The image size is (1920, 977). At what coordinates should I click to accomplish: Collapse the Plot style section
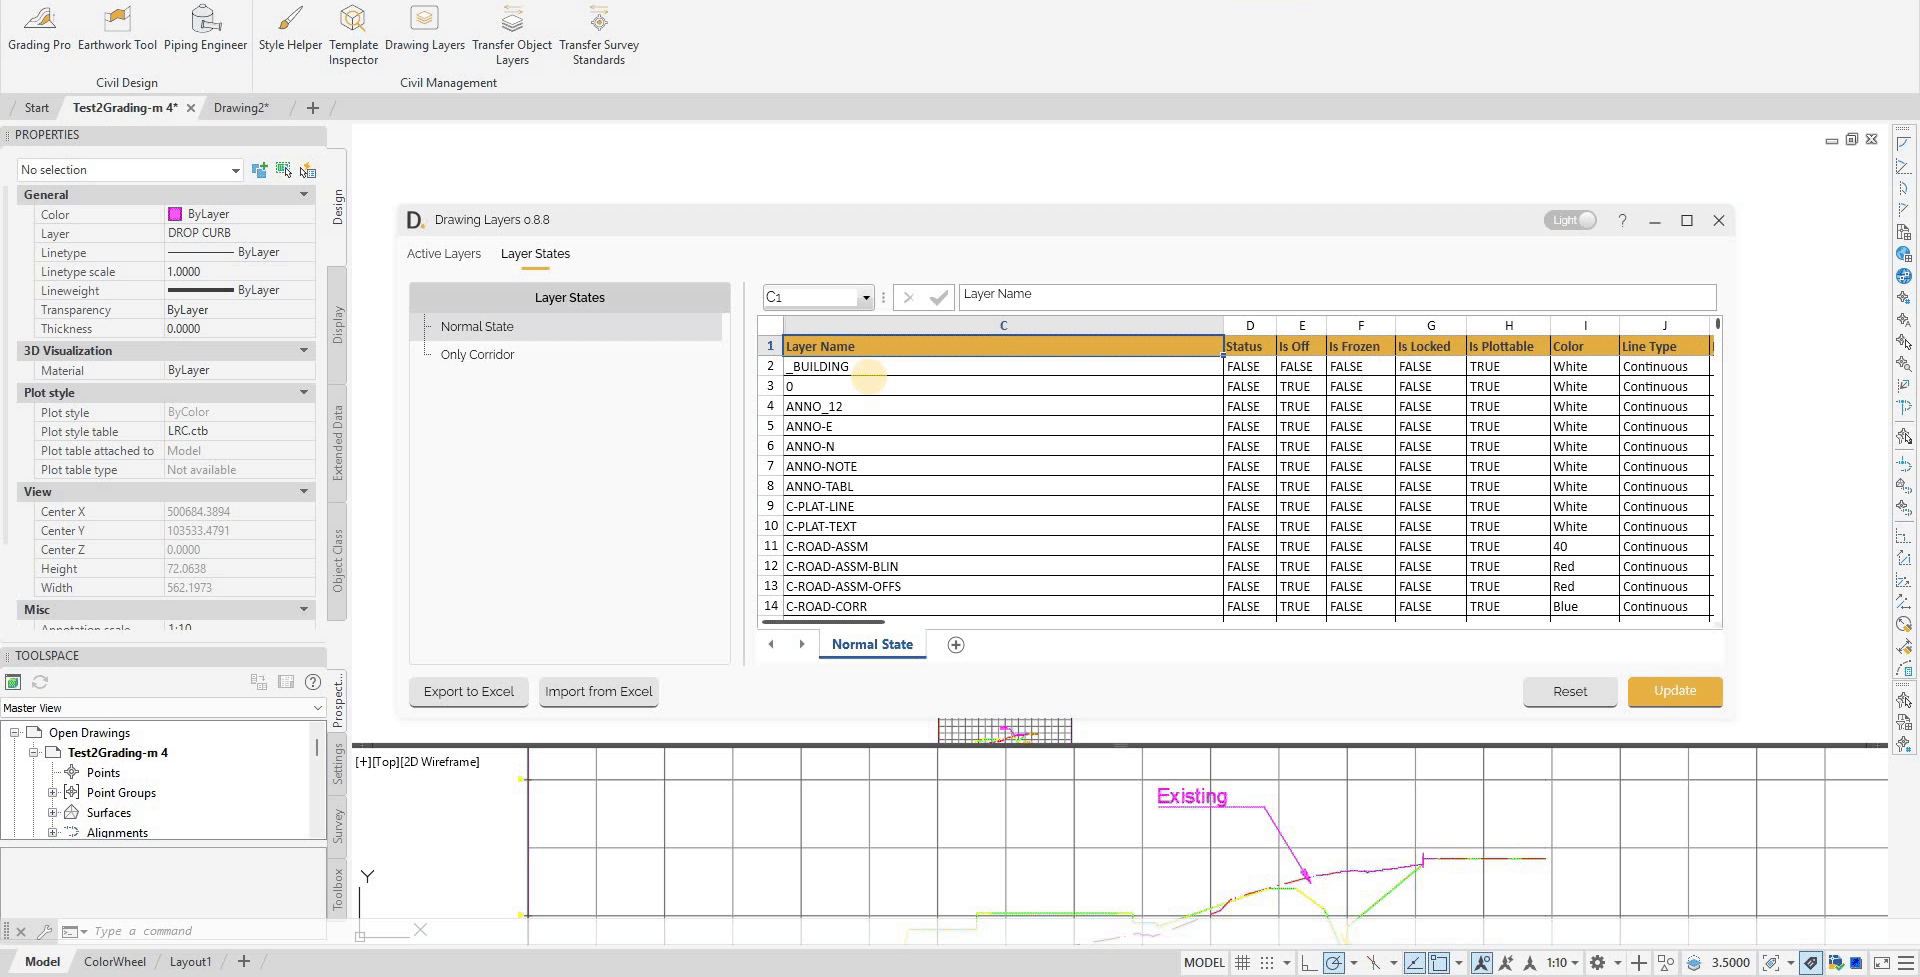coord(305,392)
